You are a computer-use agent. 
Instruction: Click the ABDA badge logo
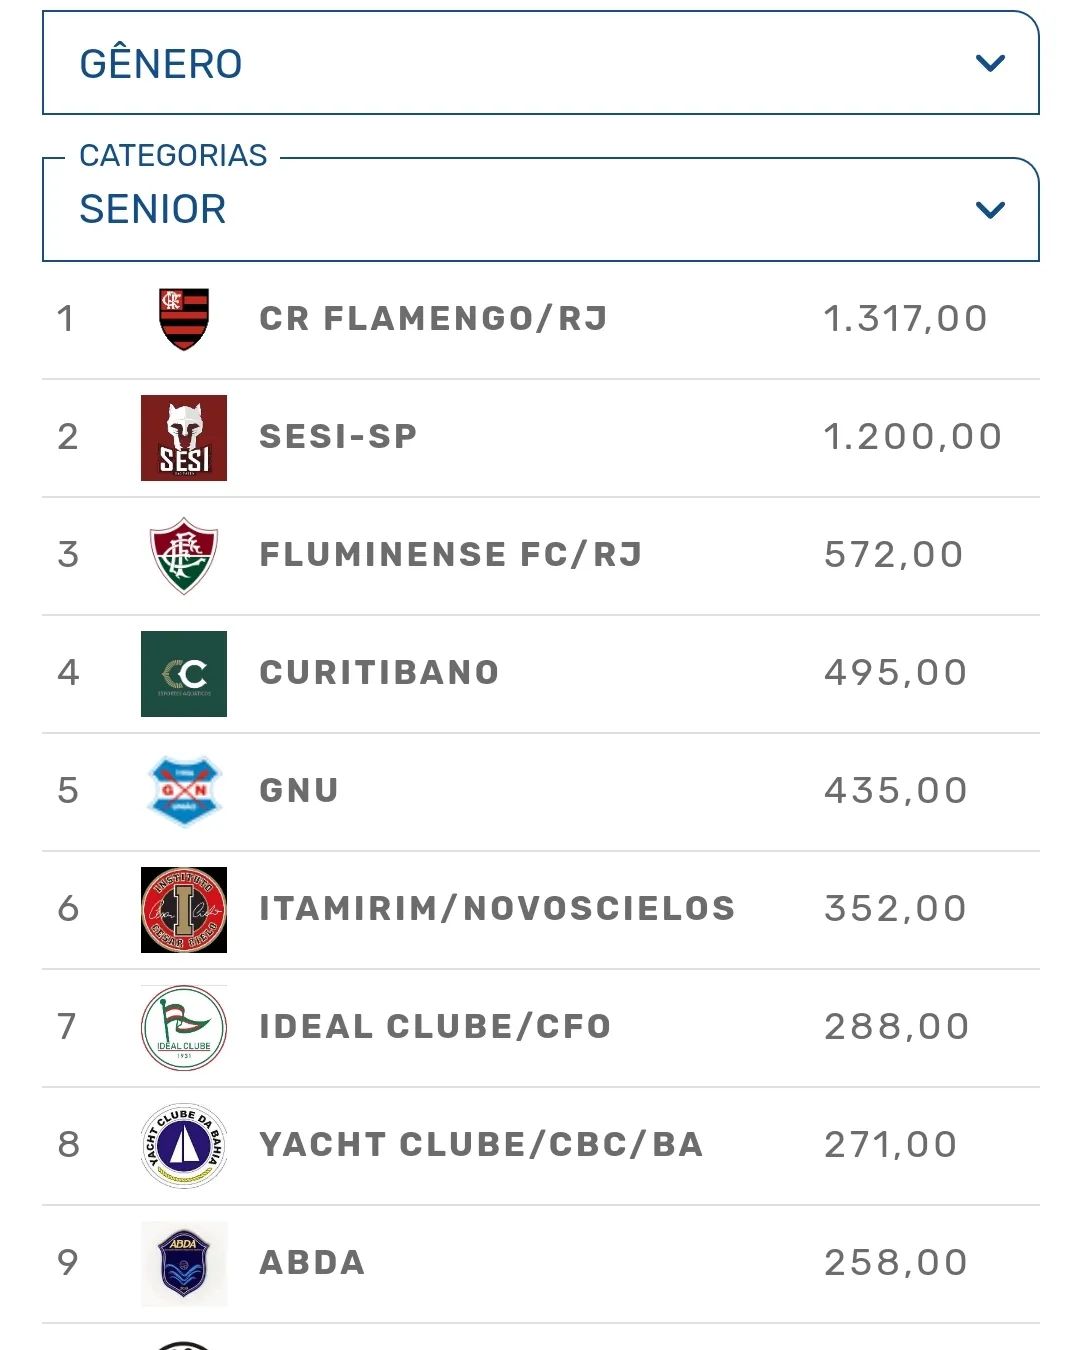pyautogui.click(x=184, y=1263)
